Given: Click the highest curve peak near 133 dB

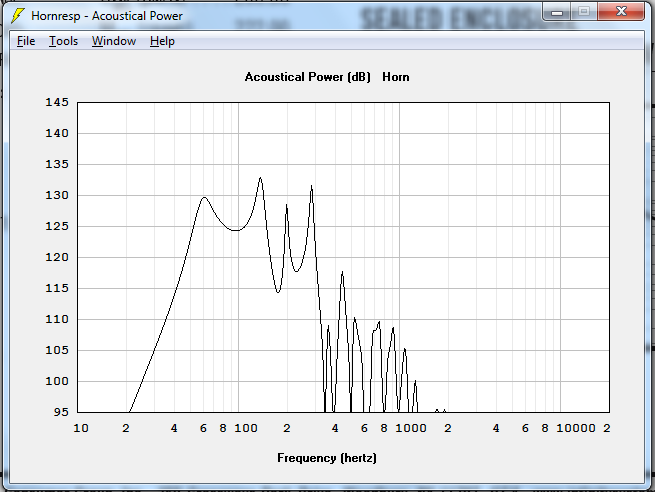Looking at the screenshot, I should (x=261, y=178).
